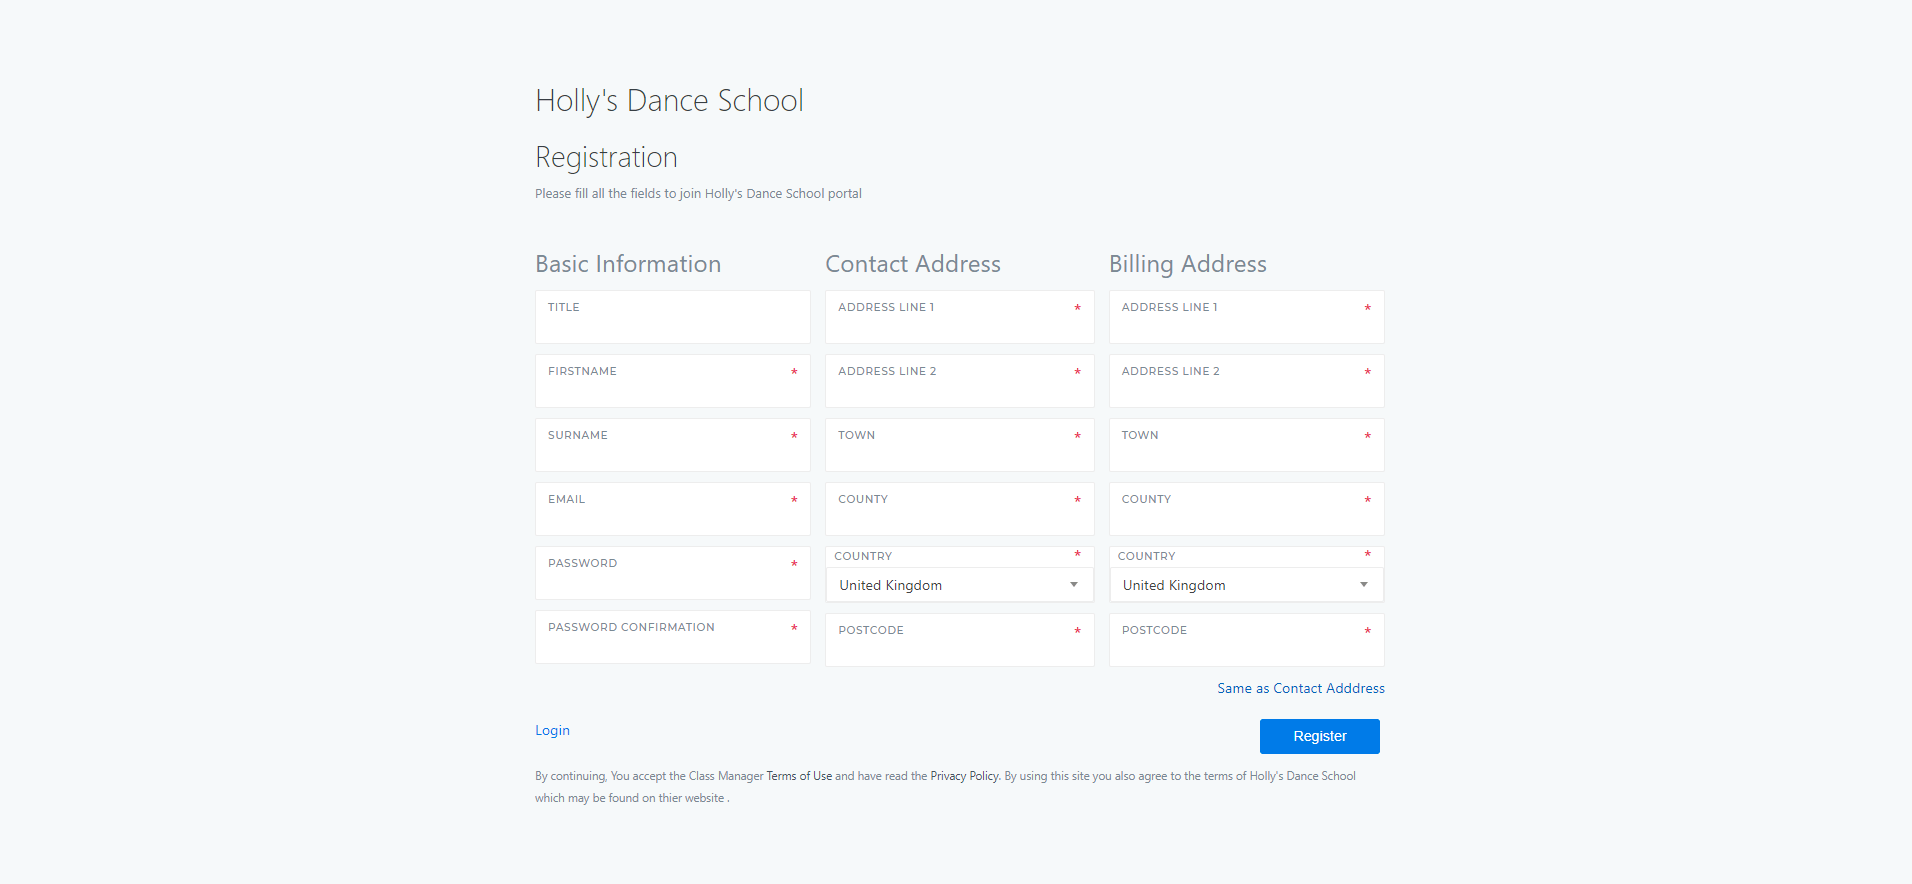Click the Basic Information heading
Screen dimensions: 1912x884
click(x=628, y=264)
